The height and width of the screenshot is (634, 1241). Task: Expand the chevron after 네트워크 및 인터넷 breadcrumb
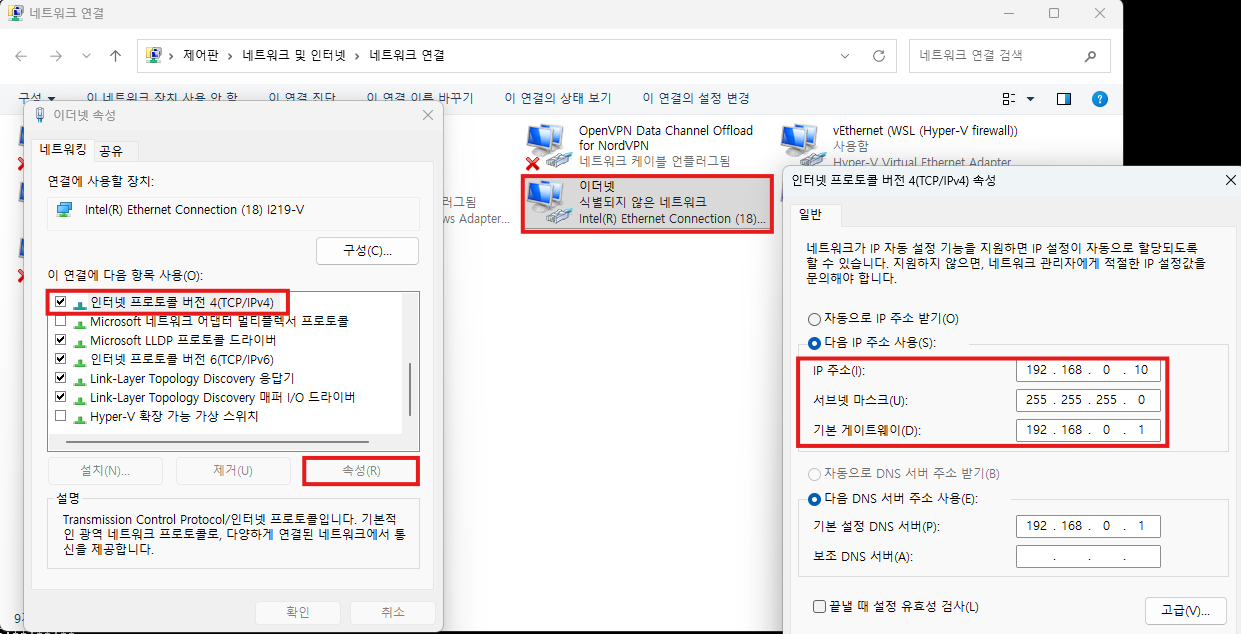coord(358,56)
